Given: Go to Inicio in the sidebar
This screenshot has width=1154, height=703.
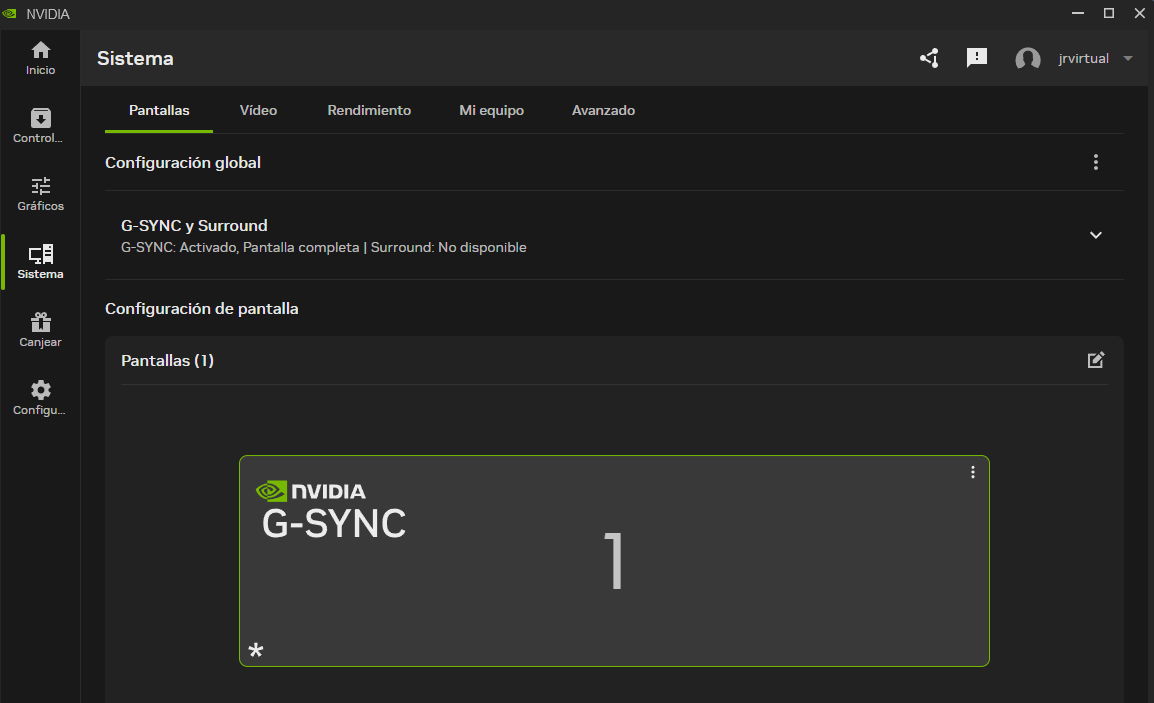Looking at the screenshot, I should tap(40, 58).
